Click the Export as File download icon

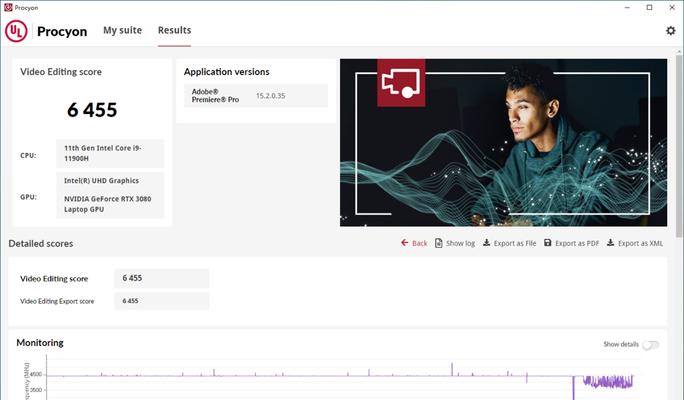click(x=486, y=243)
